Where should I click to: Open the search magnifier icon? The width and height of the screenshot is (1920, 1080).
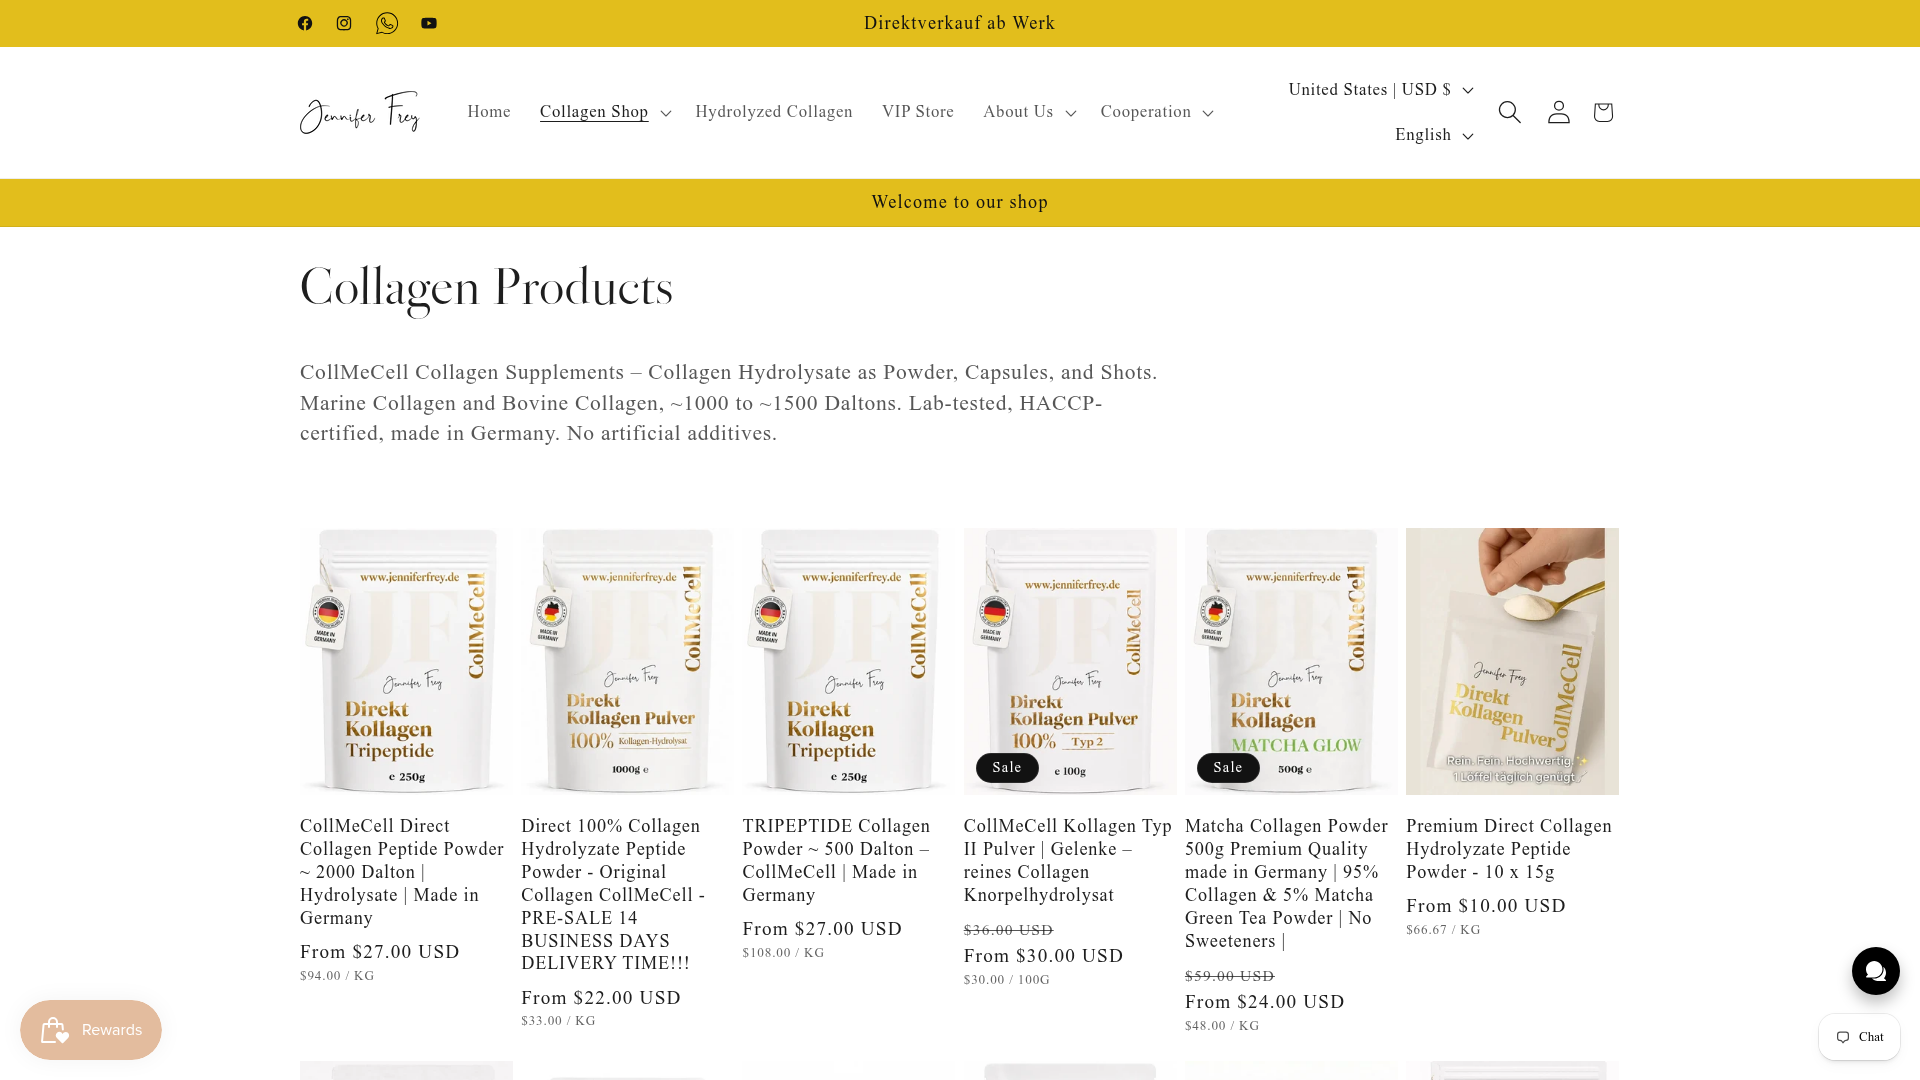pos(1510,112)
